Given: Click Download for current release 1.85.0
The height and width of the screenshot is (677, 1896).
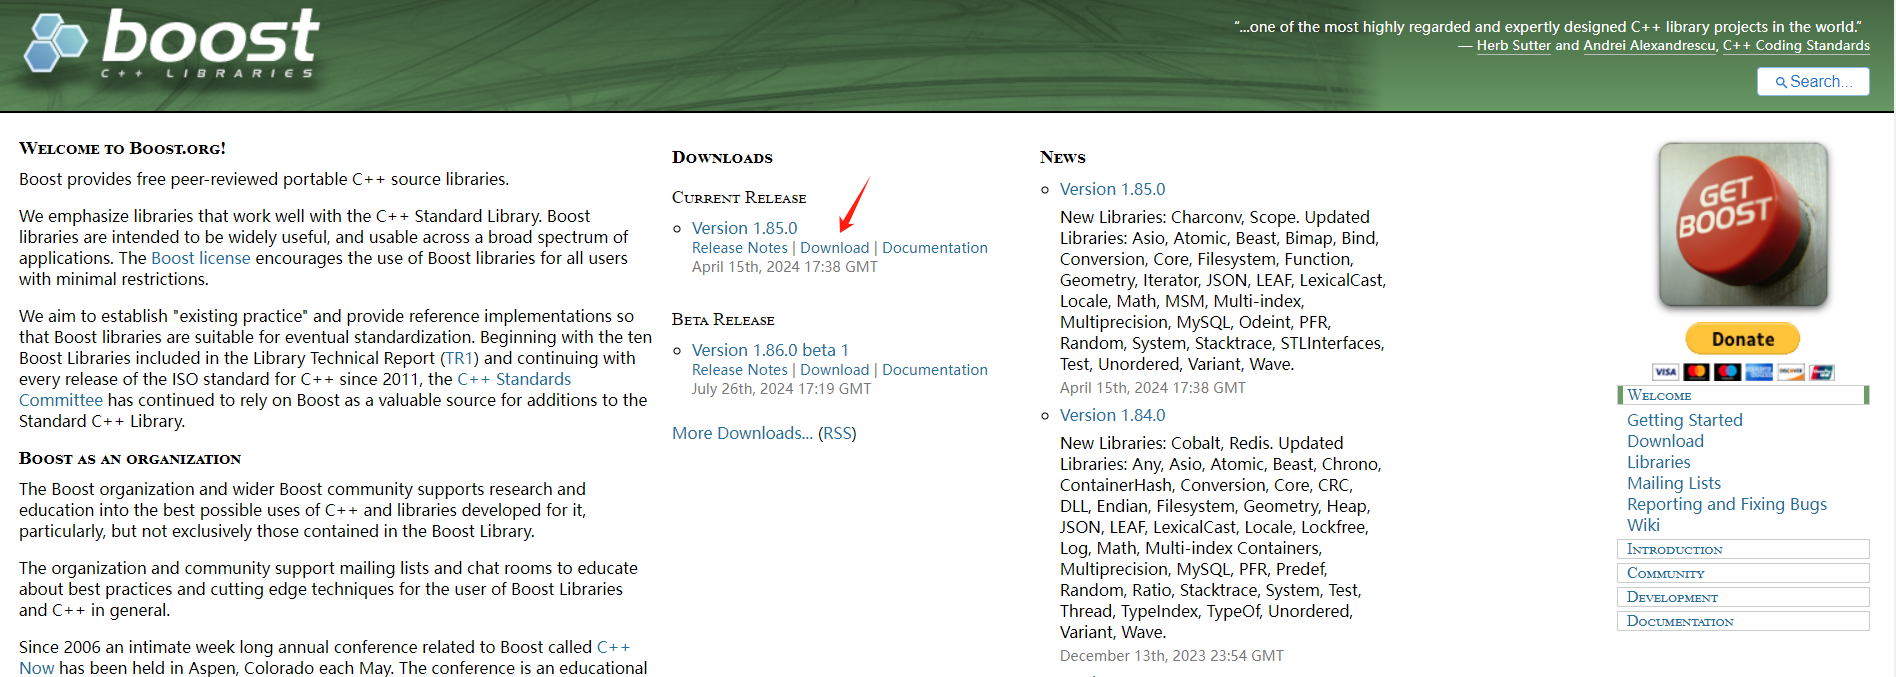Looking at the screenshot, I should pyautogui.click(x=834, y=248).
